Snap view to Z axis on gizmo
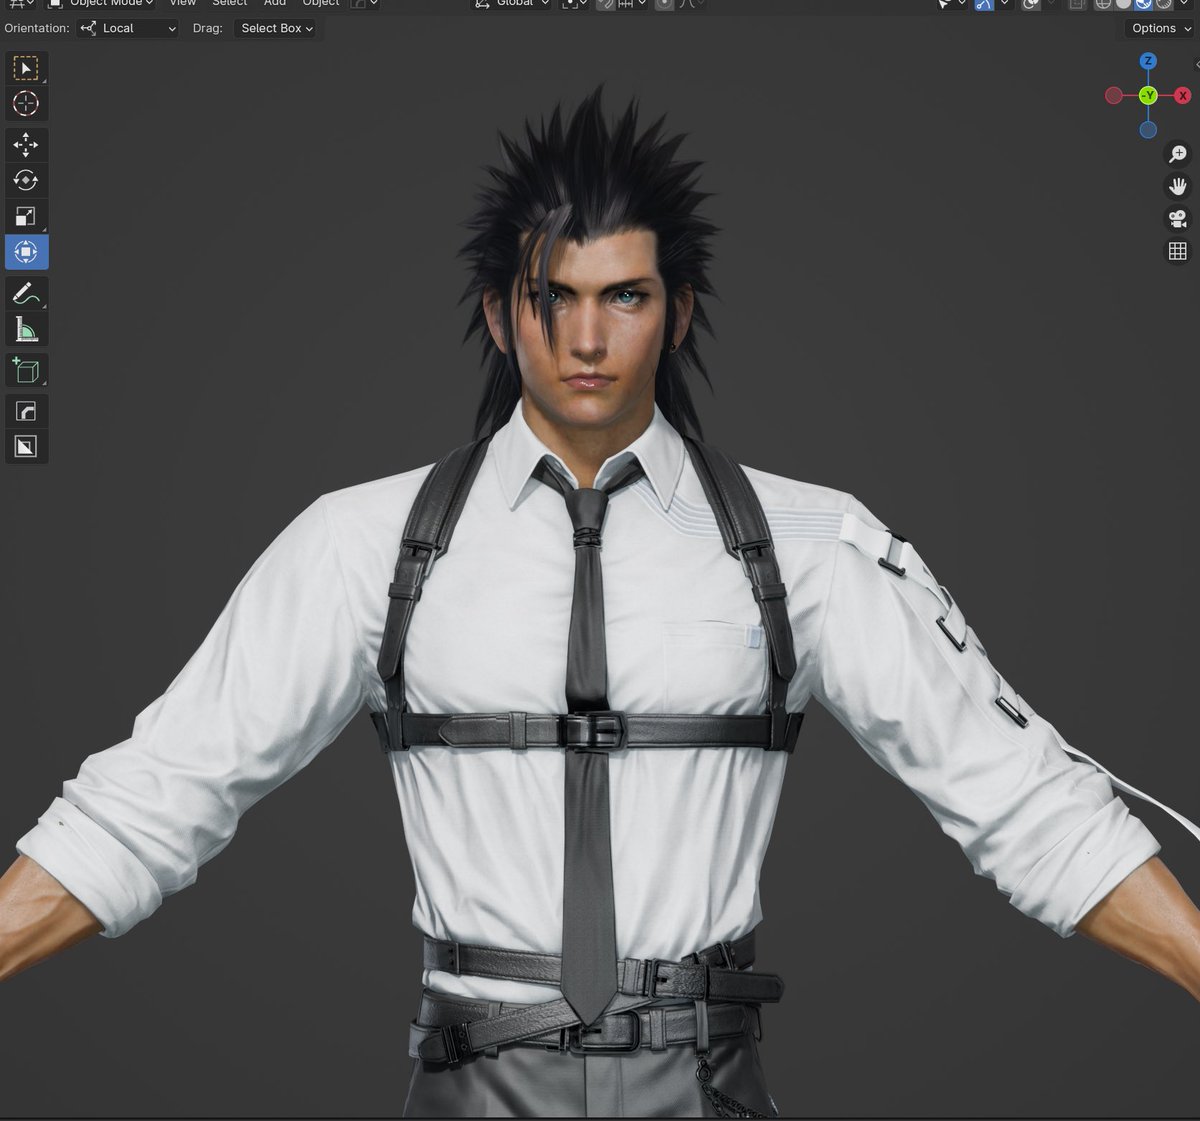This screenshot has height=1121, width=1200. (1148, 61)
